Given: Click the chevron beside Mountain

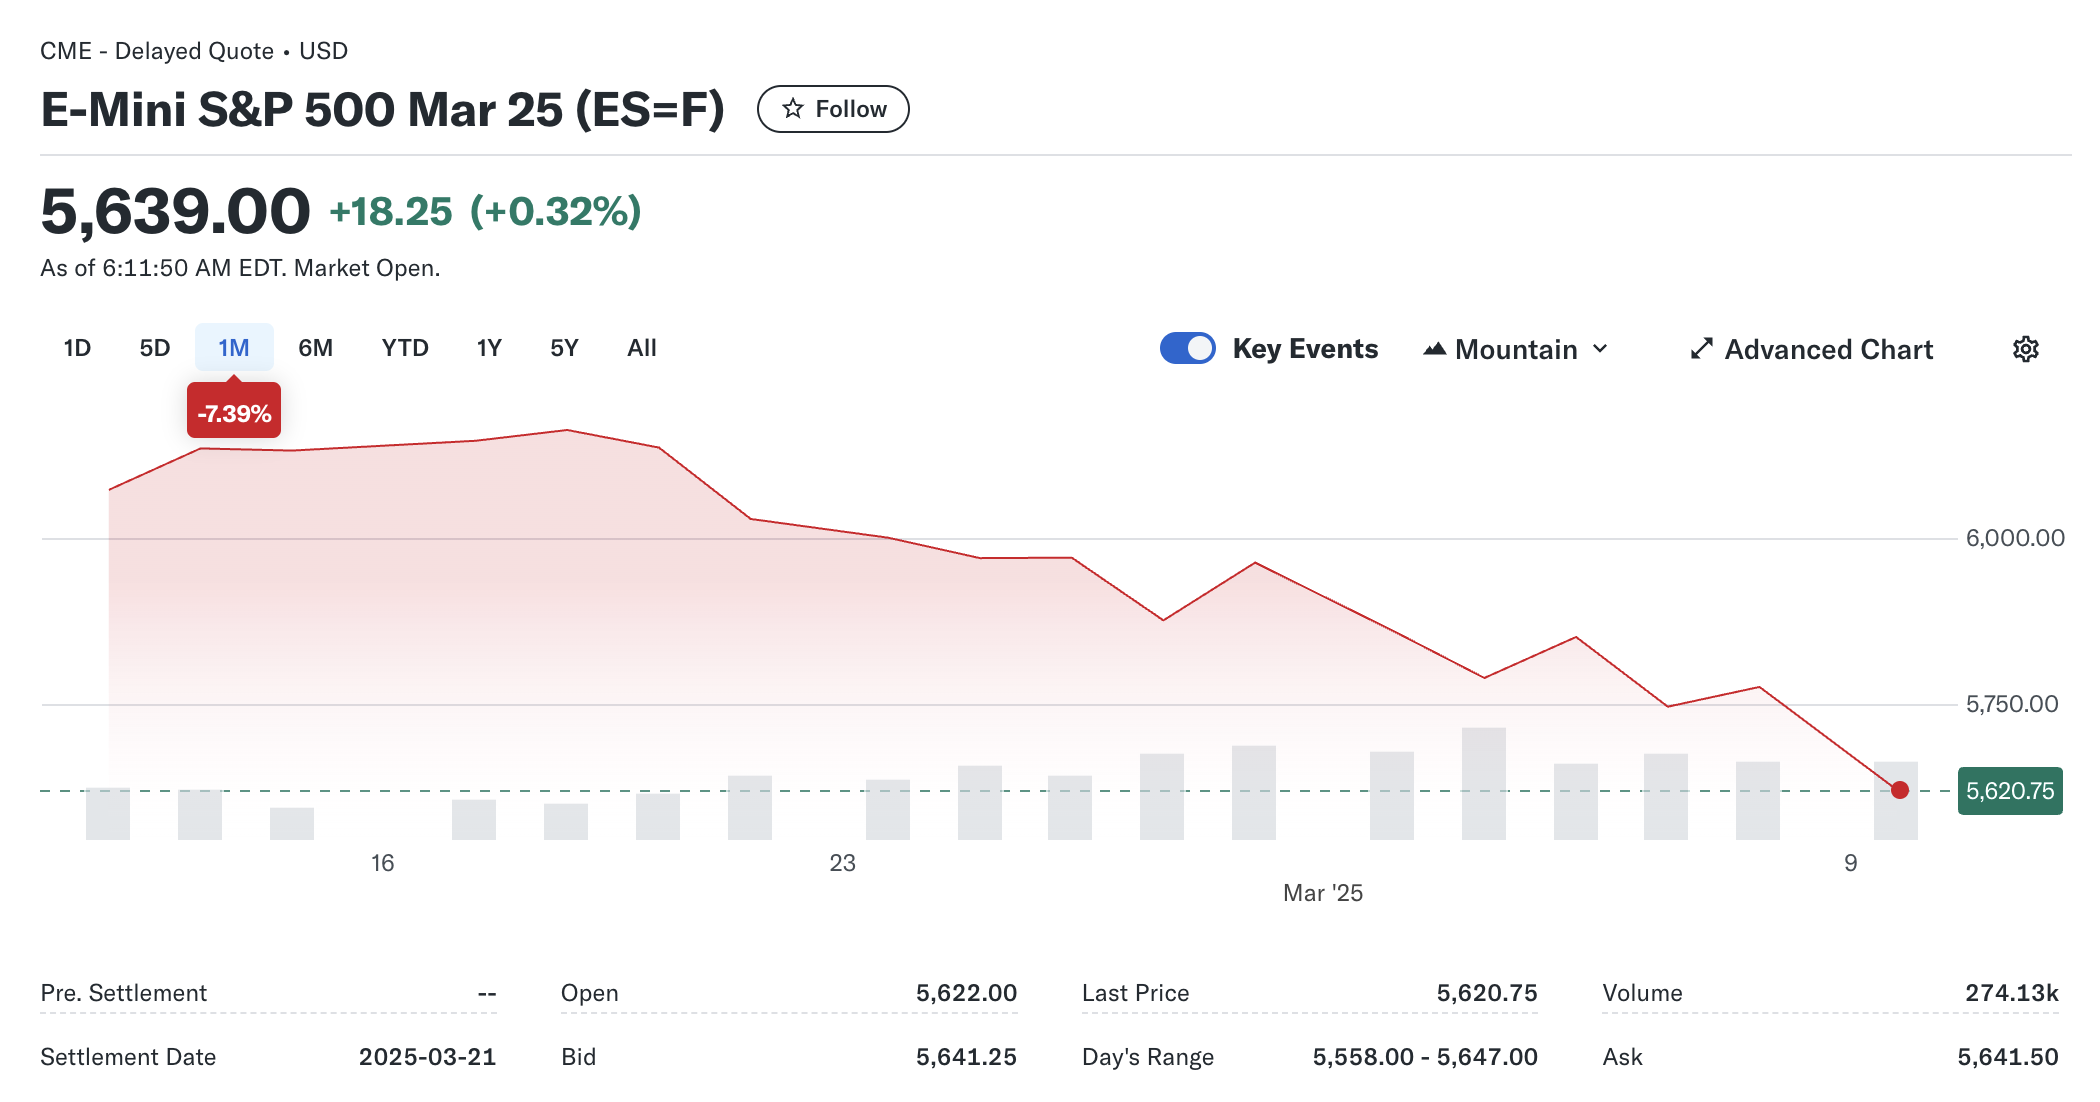Looking at the screenshot, I should point(1600,349).
